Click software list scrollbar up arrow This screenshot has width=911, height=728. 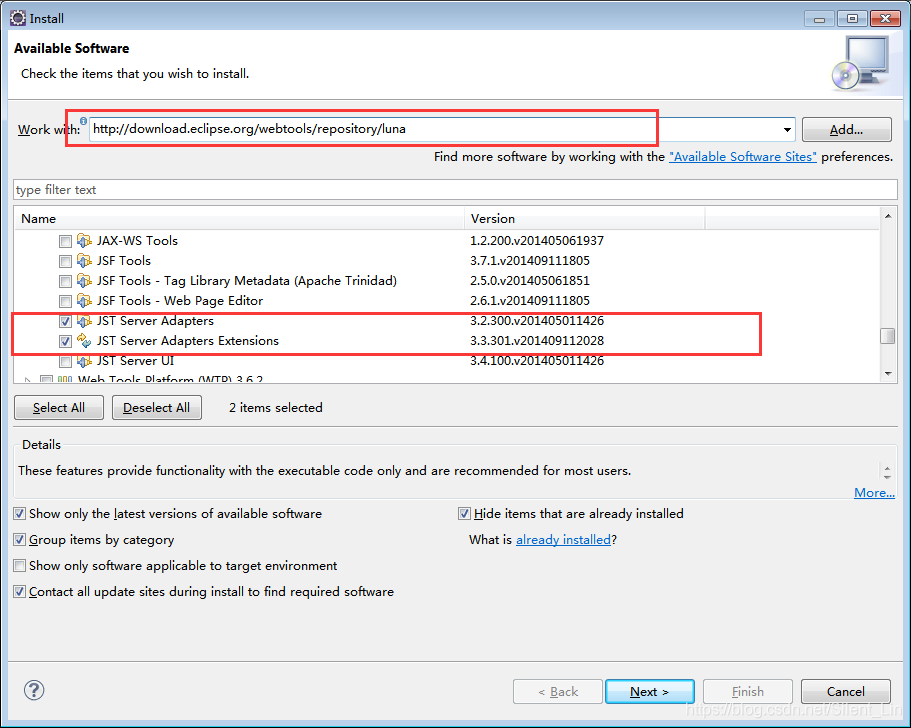[x=888, y=216]
